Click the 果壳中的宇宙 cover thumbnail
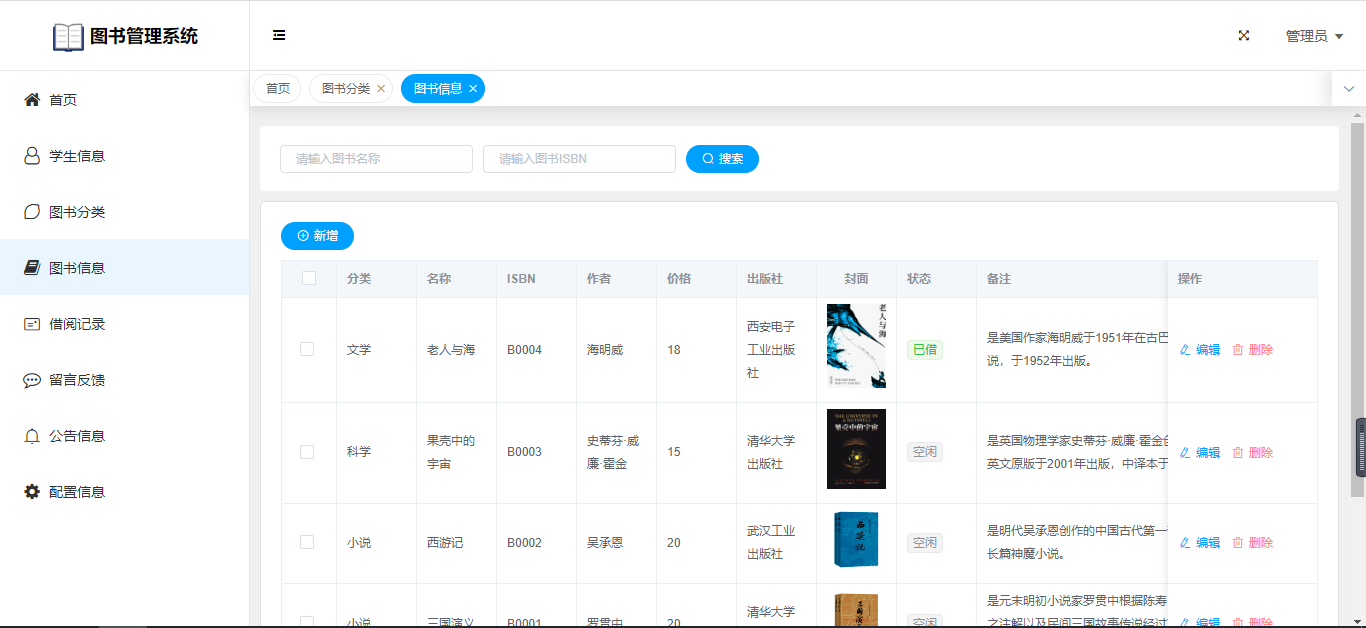Screen dimensions: 1366x628 coord(856,449)
